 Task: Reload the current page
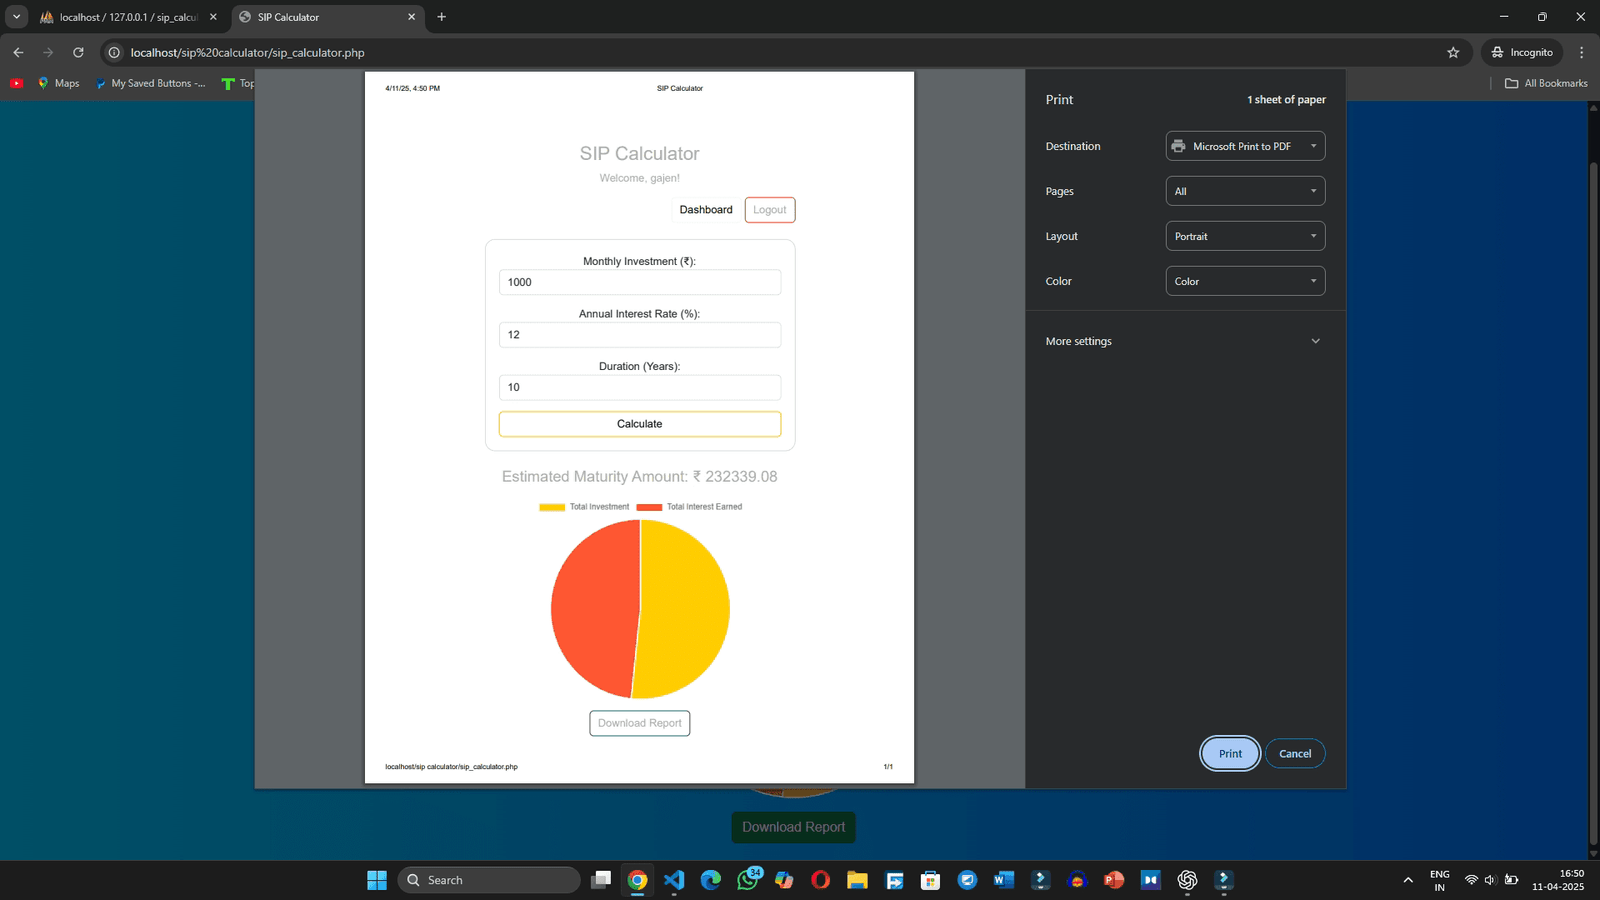coord(78,52)
